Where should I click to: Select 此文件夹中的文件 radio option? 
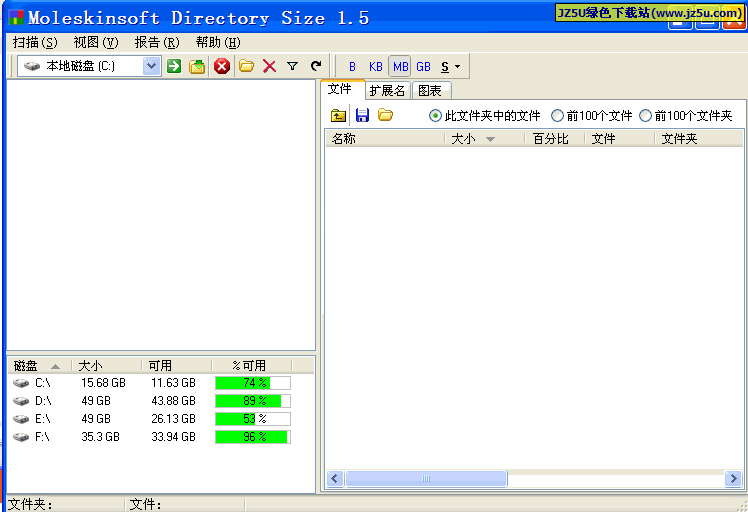click(485, 115)
